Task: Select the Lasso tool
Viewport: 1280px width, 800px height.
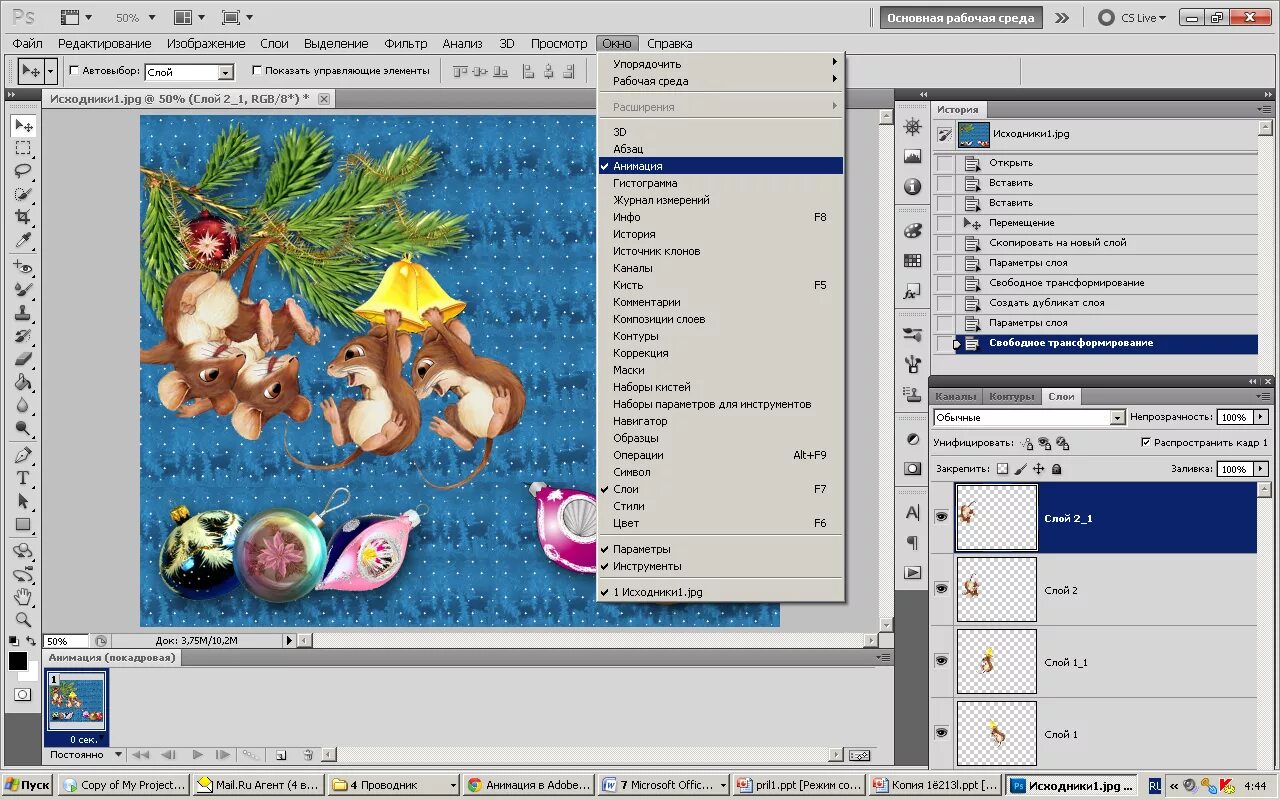Action: pyautogui.click(x=23, y=171)
